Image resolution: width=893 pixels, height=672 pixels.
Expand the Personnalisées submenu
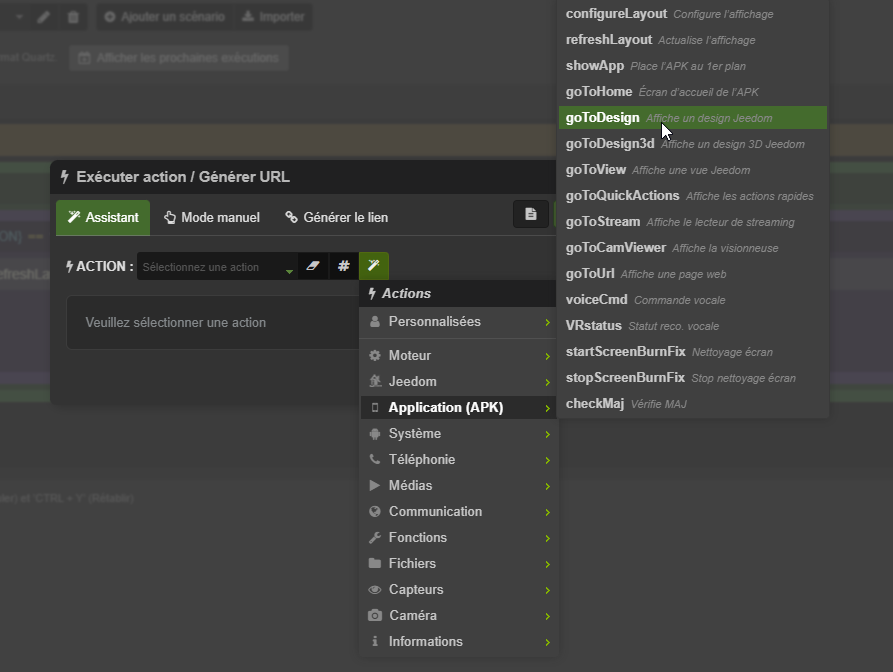coord(459,322)
